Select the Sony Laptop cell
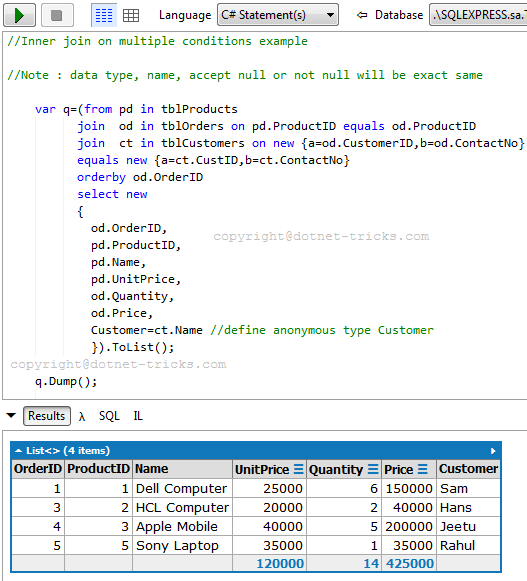This screenshot has height=581, width=527. point(182,545)
